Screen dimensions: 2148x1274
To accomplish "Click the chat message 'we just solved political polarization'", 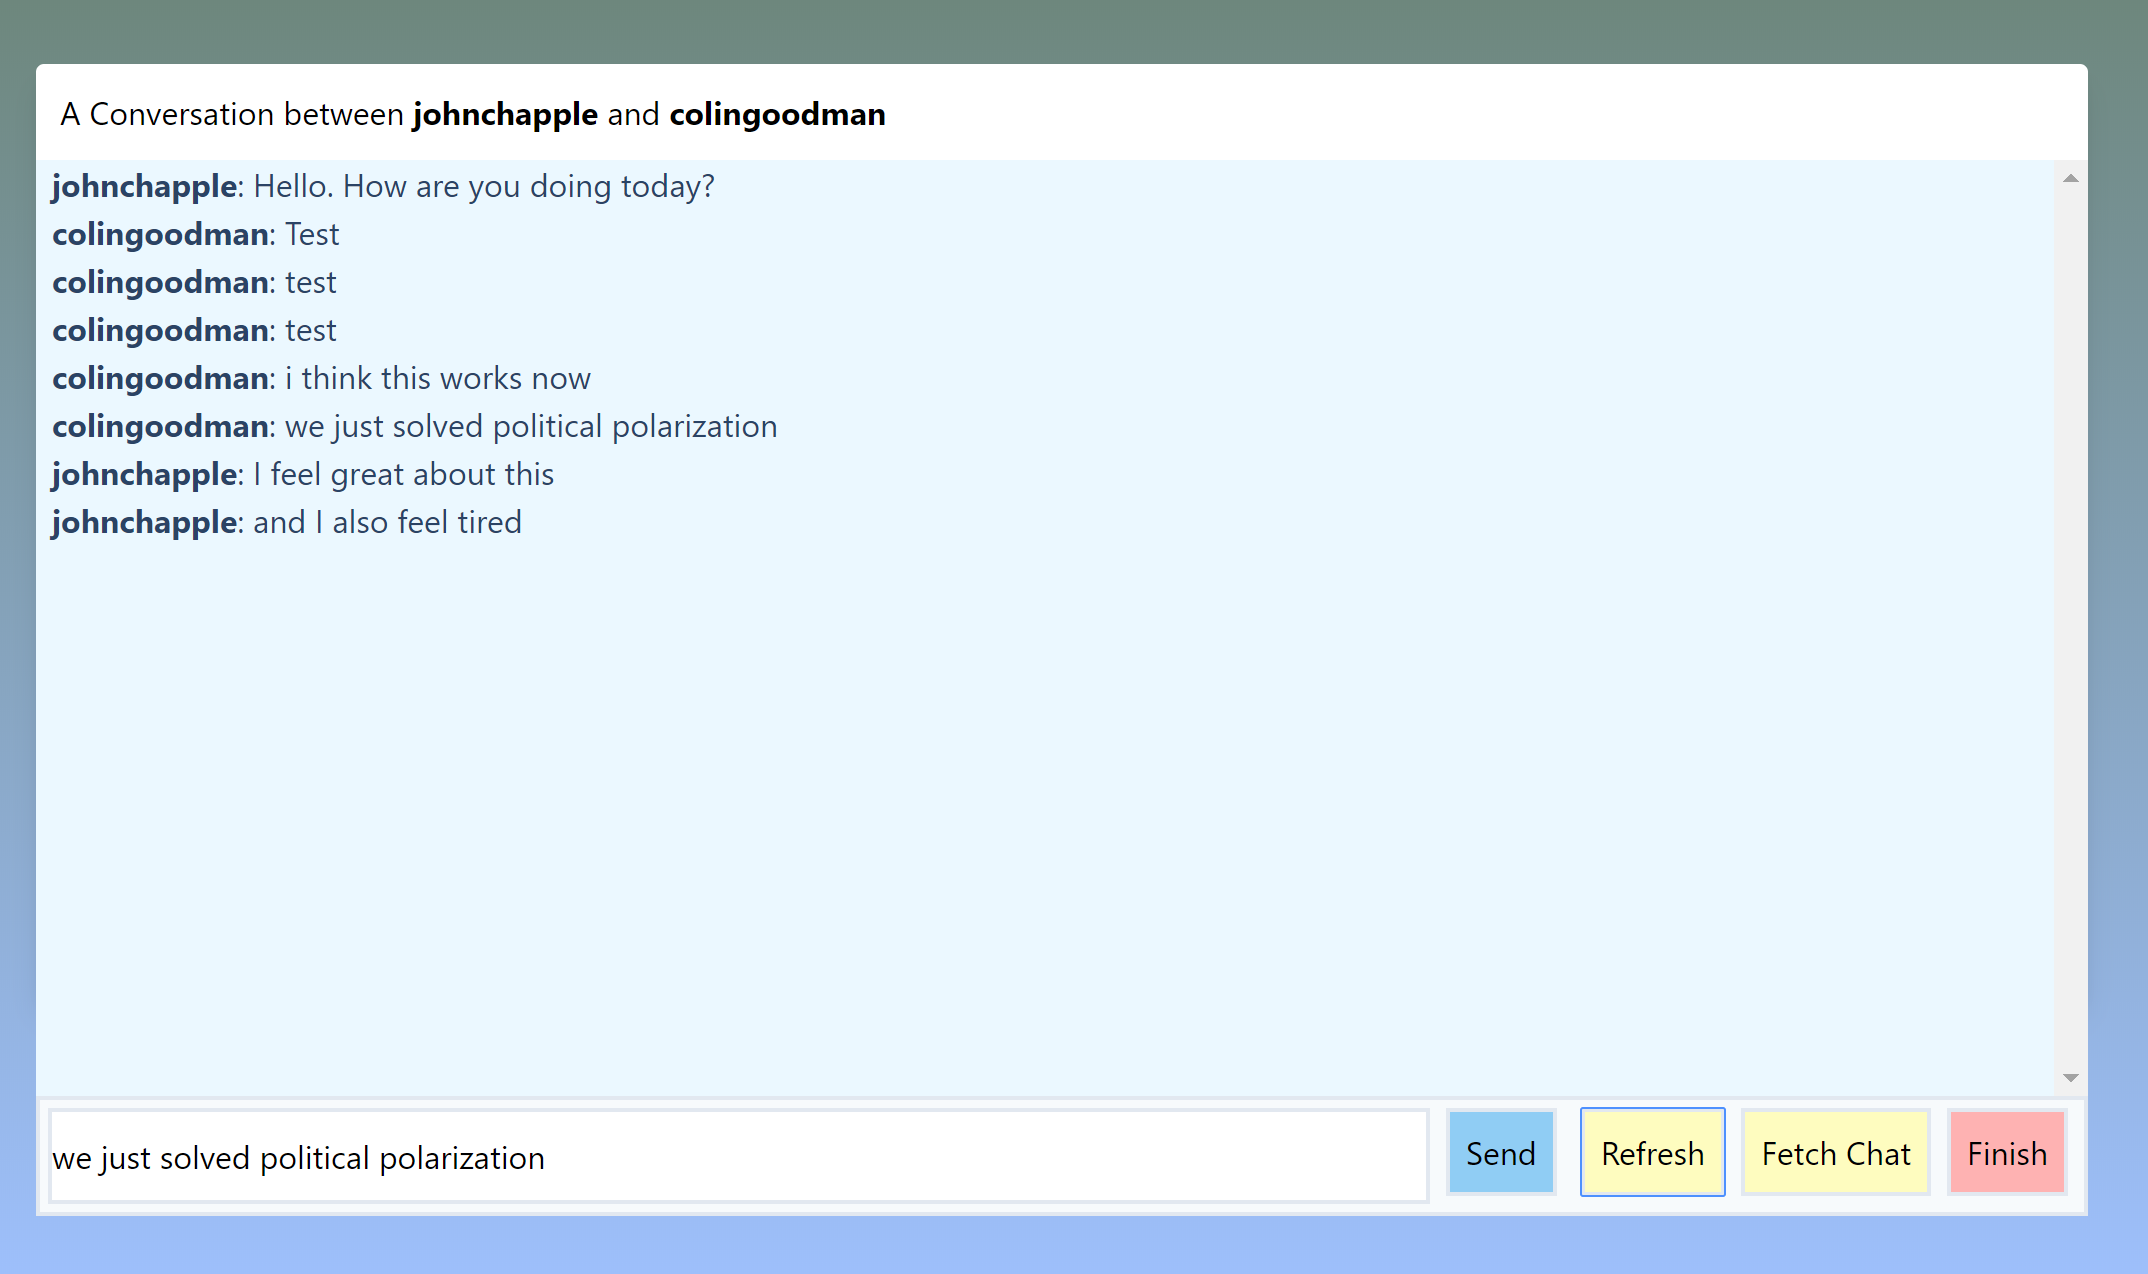I will point(530,427).
